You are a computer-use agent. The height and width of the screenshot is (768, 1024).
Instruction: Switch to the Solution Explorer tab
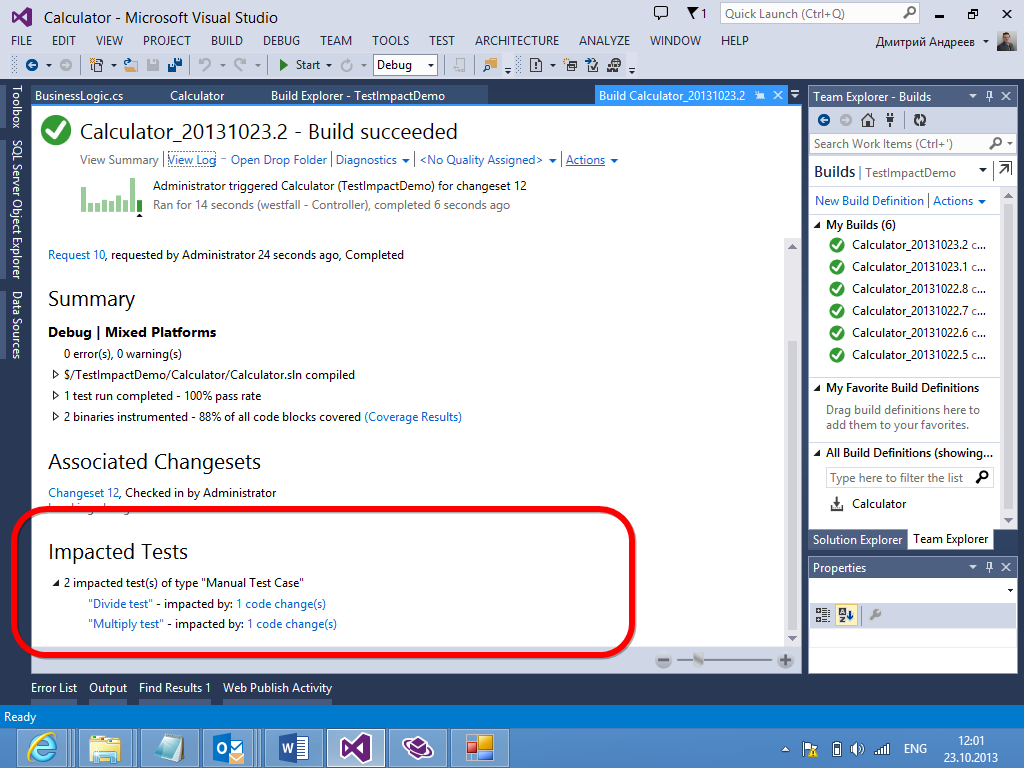click(x=857, y=539)
